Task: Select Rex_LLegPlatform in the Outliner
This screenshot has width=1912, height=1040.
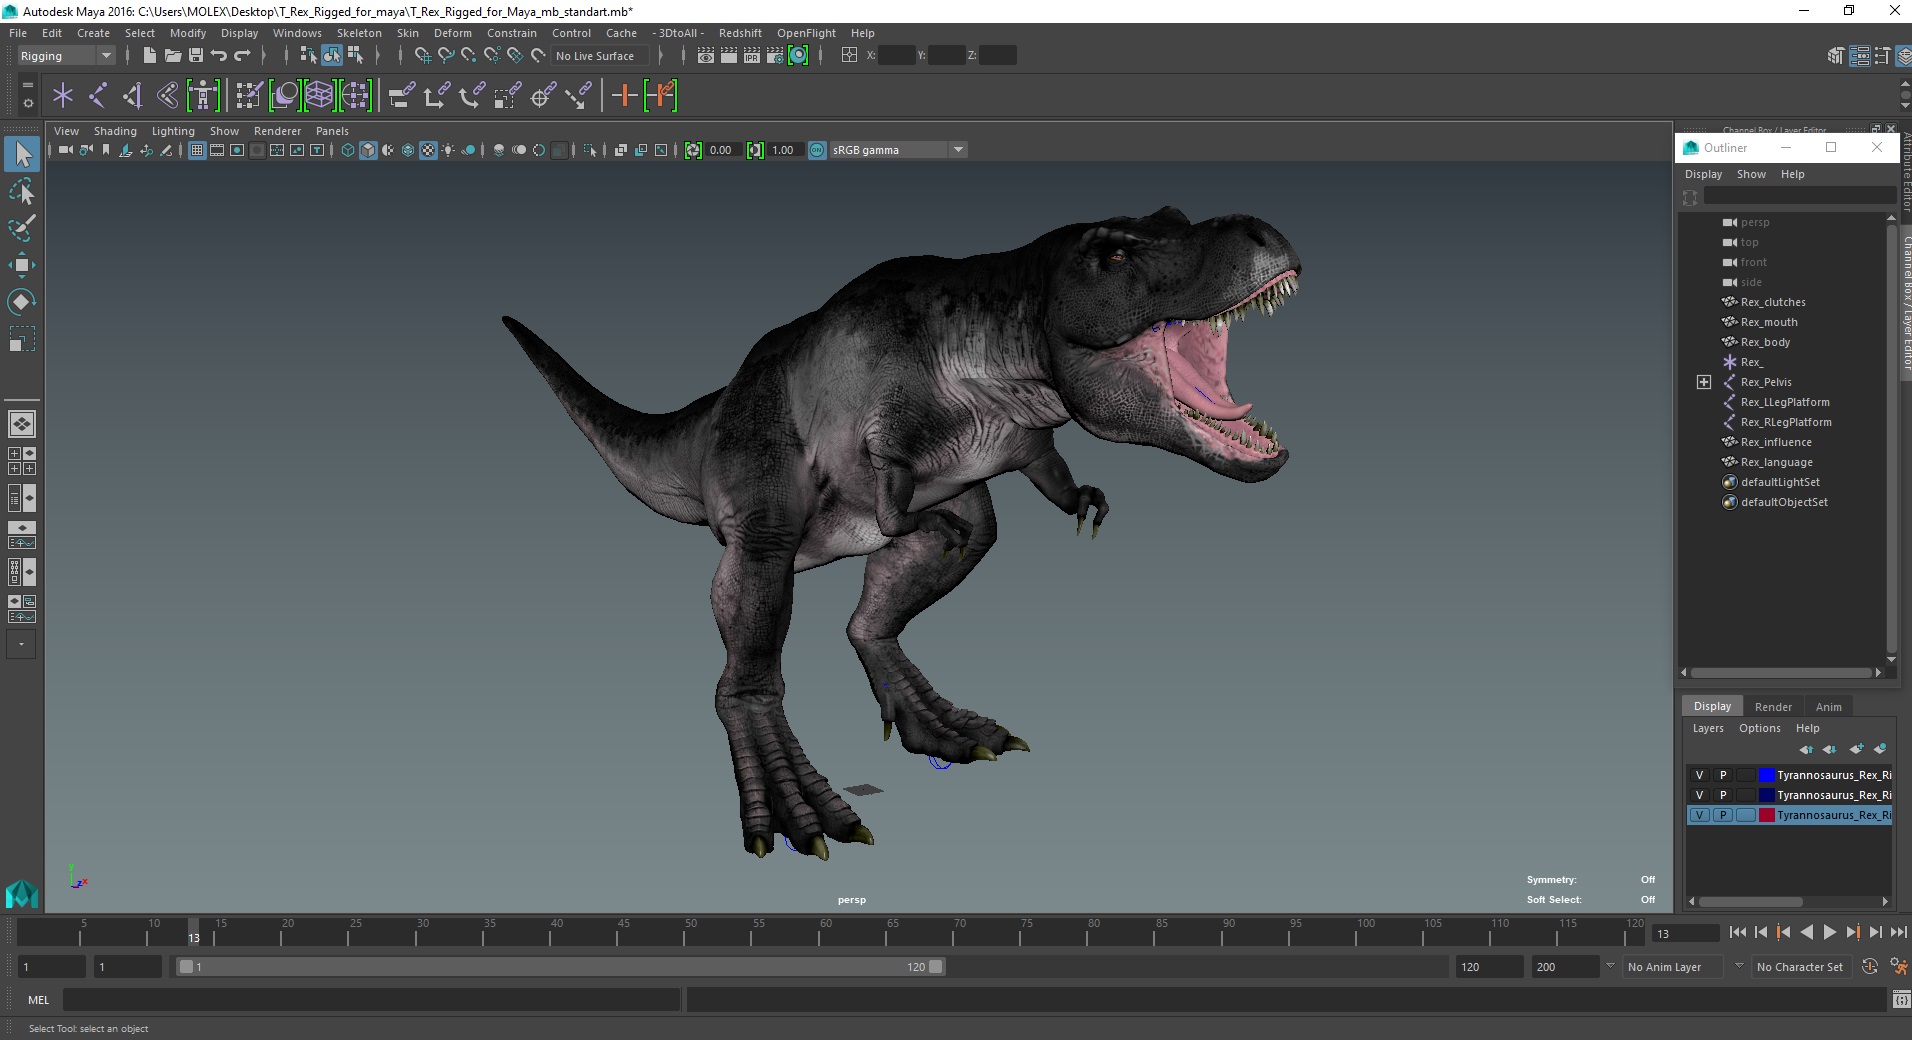Action: [1784, 402]
